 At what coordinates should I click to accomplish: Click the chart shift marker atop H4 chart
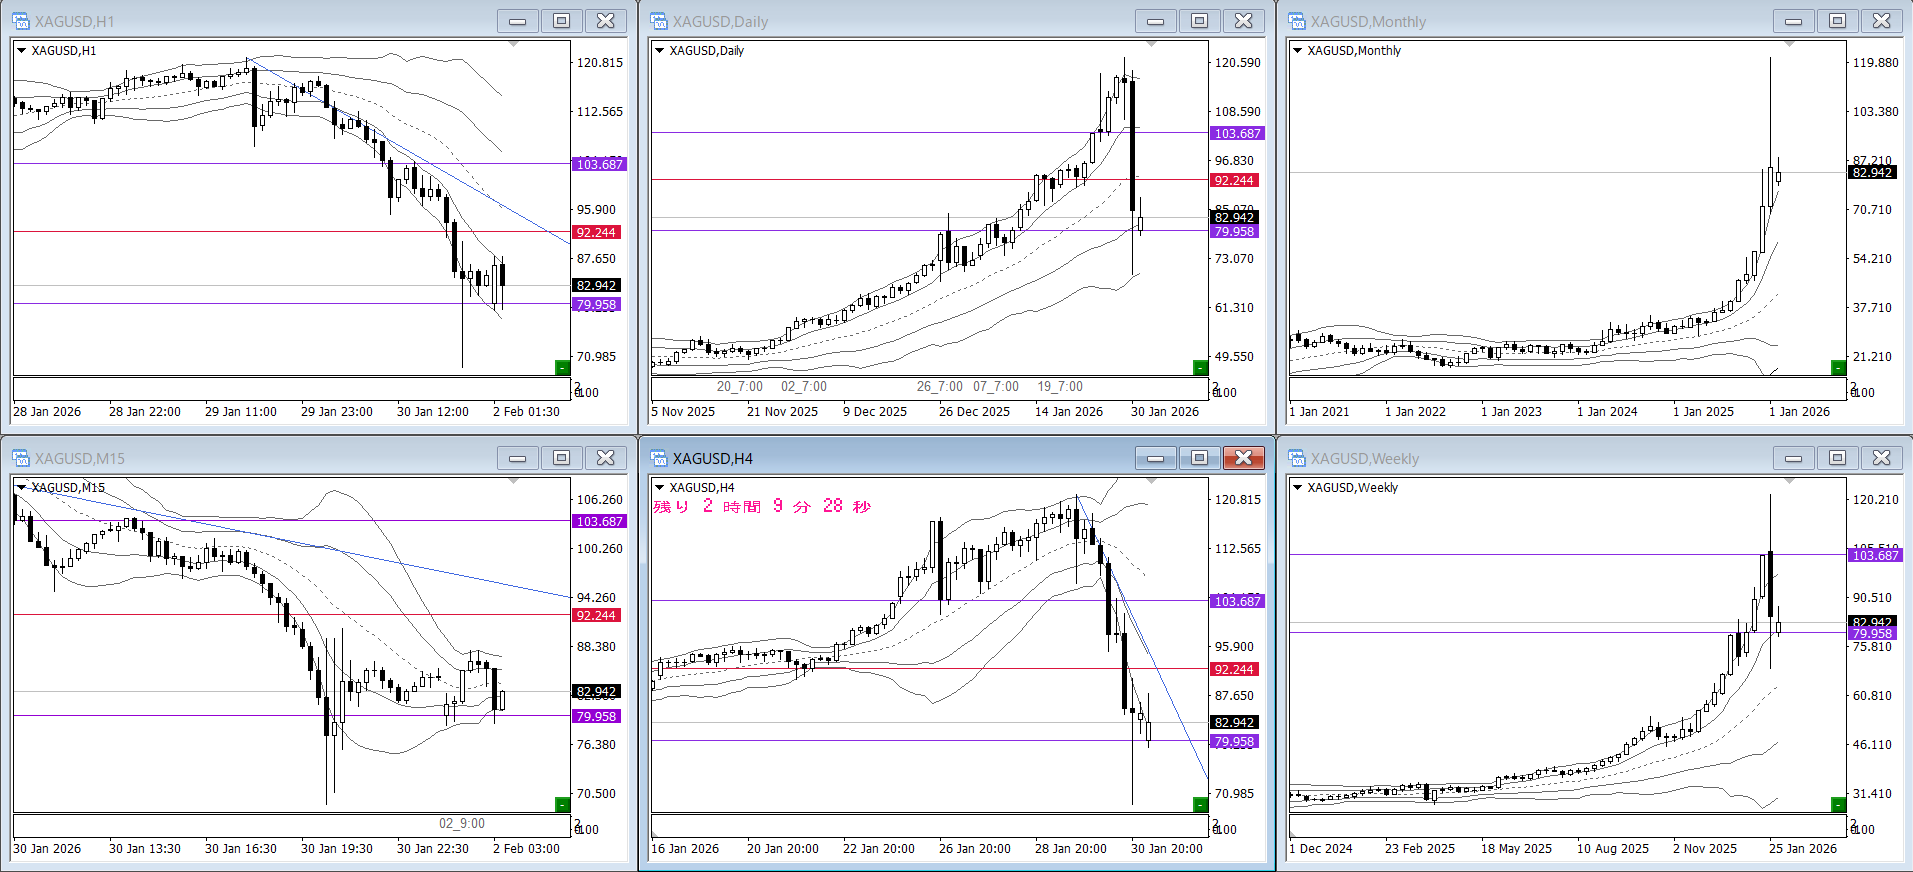(1151, 481)
